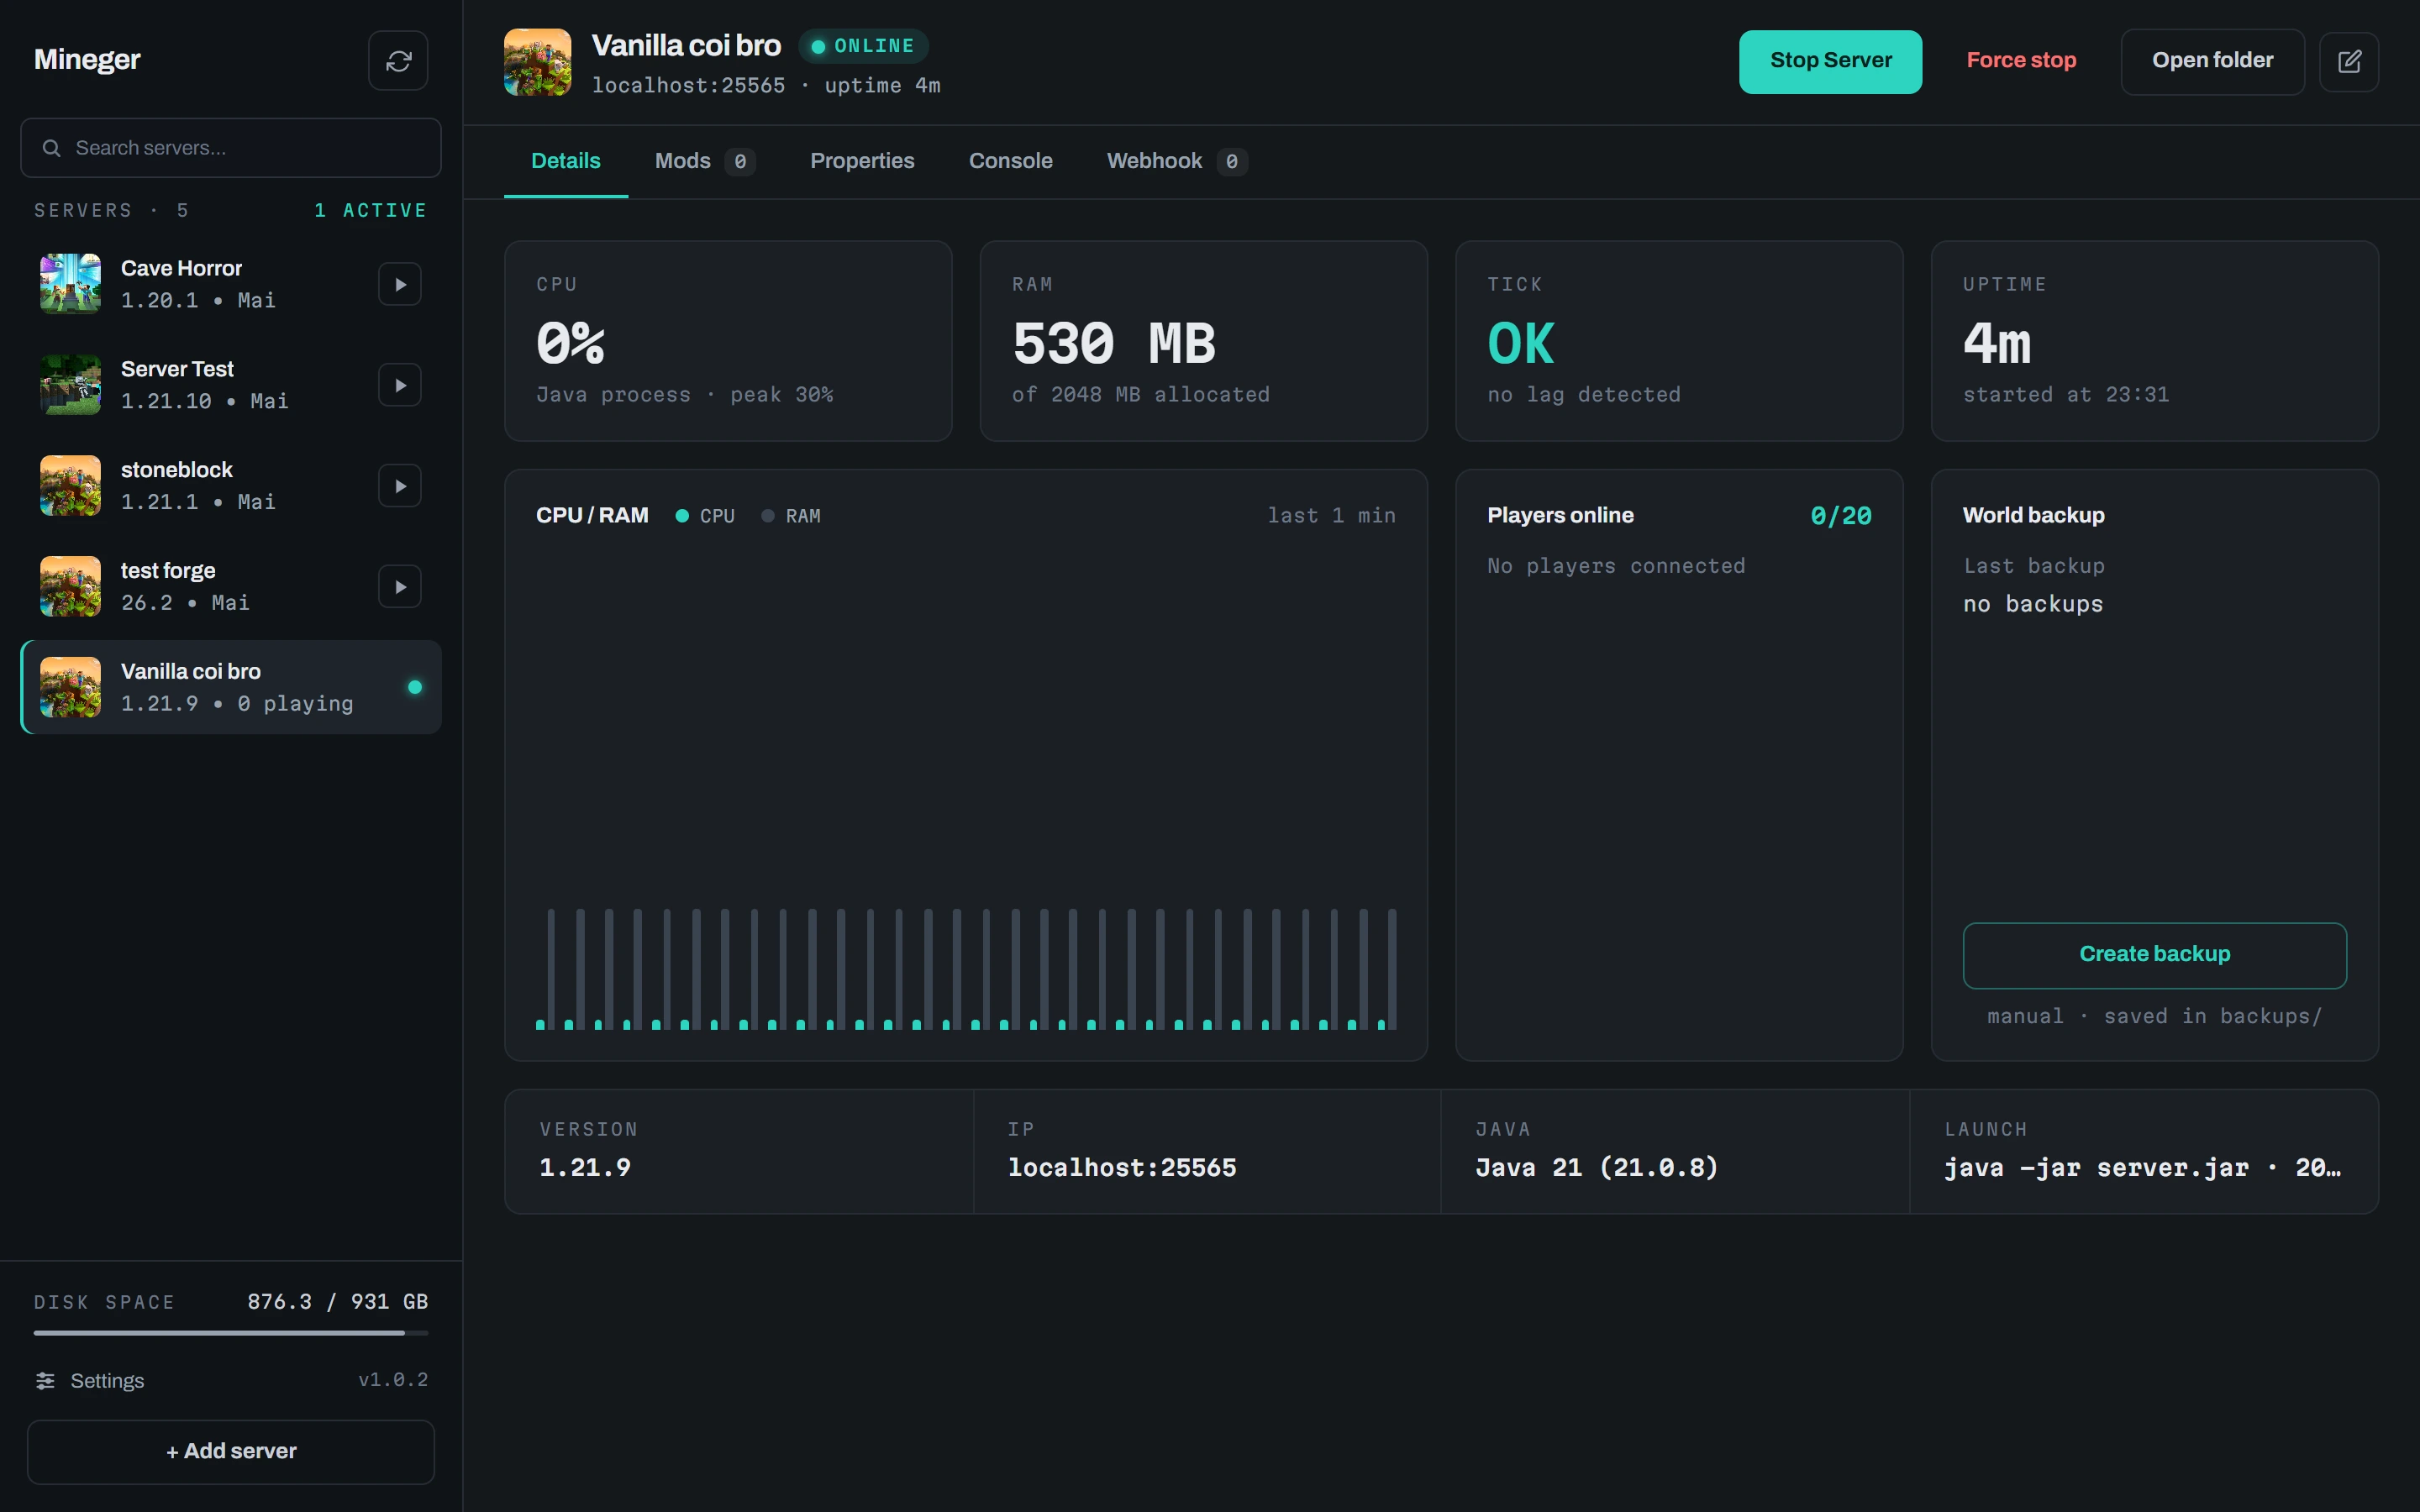
Task: Open Settings with the sliders icon
Action: point(89,1380)
